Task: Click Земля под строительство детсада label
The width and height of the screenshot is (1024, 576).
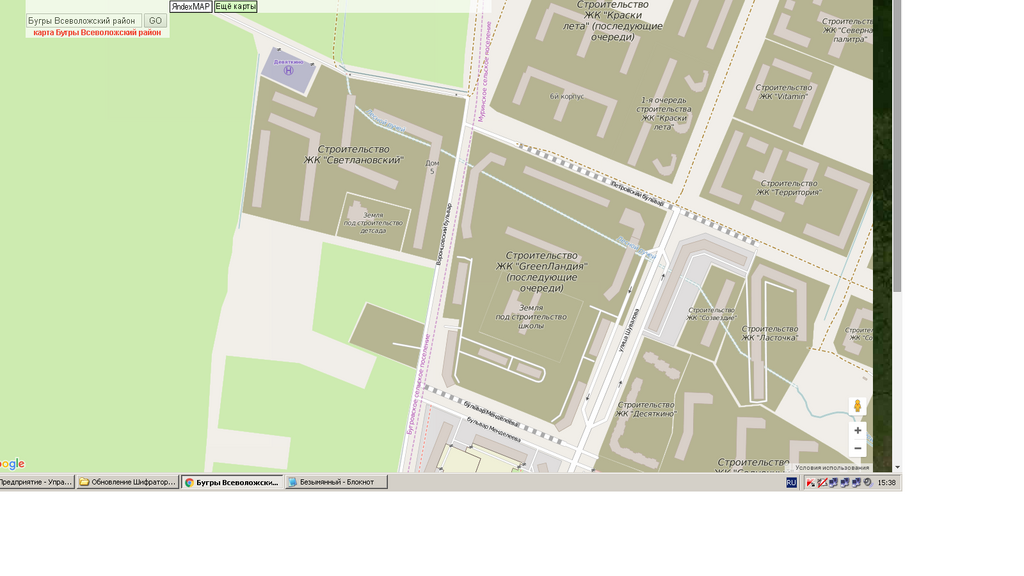Action: [373, 223]
